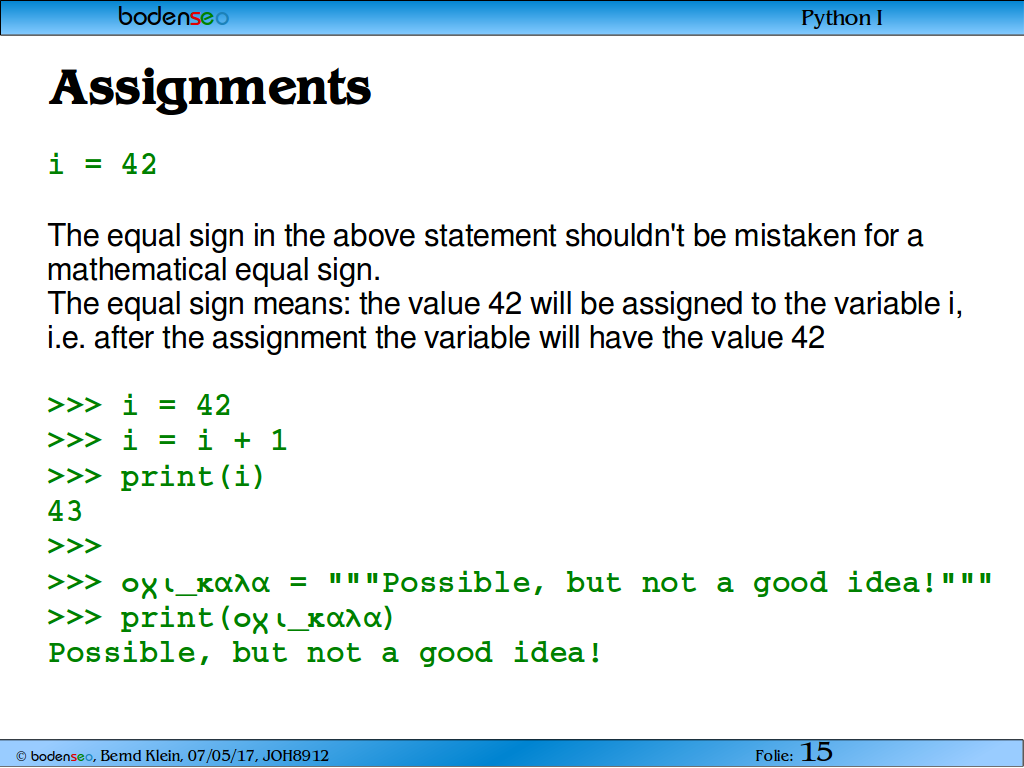Click the bodenseo logo in the header
This screenshot has height=768, width=1024.
[174, 16]
